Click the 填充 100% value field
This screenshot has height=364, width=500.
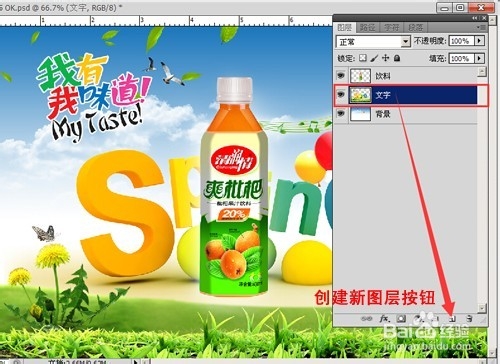(x=462, y=58)
